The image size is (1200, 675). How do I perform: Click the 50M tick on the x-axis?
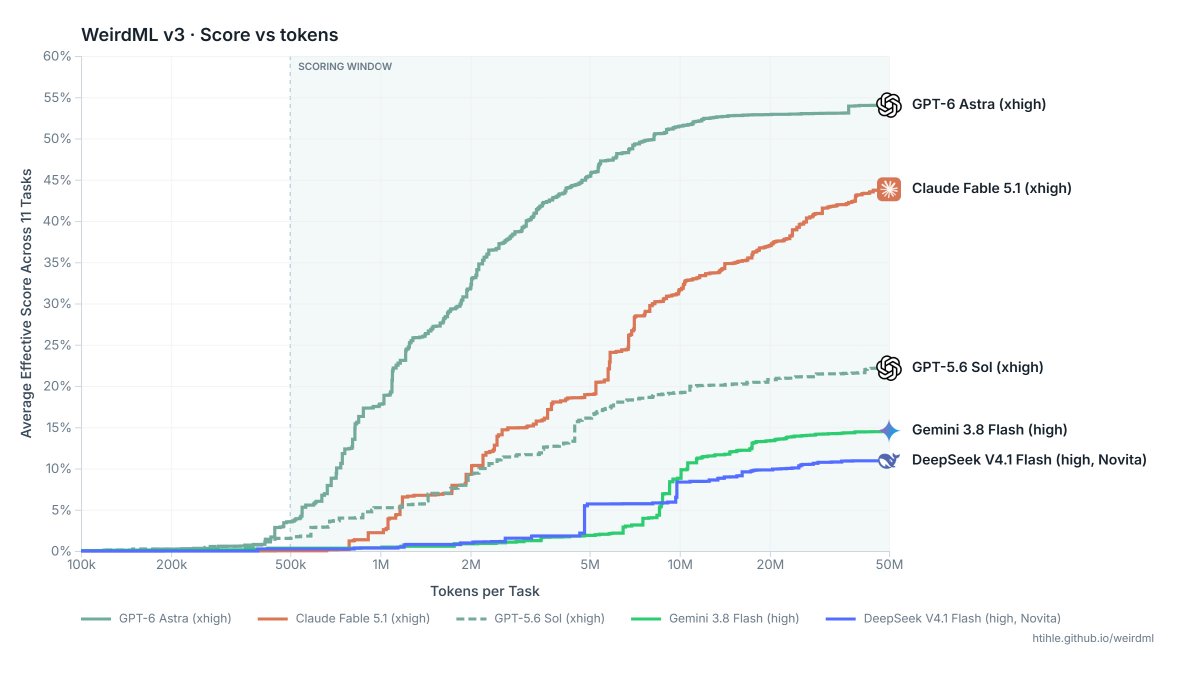tap(889, 565)
